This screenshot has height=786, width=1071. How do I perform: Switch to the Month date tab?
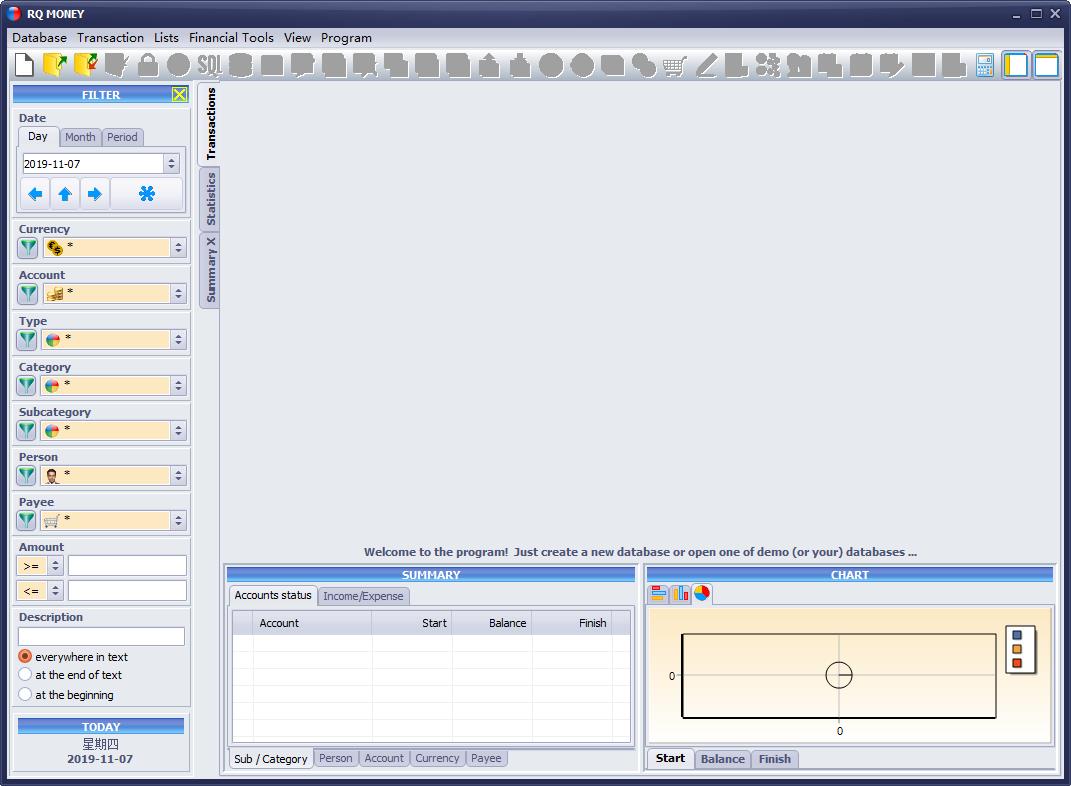click(80, 137)
